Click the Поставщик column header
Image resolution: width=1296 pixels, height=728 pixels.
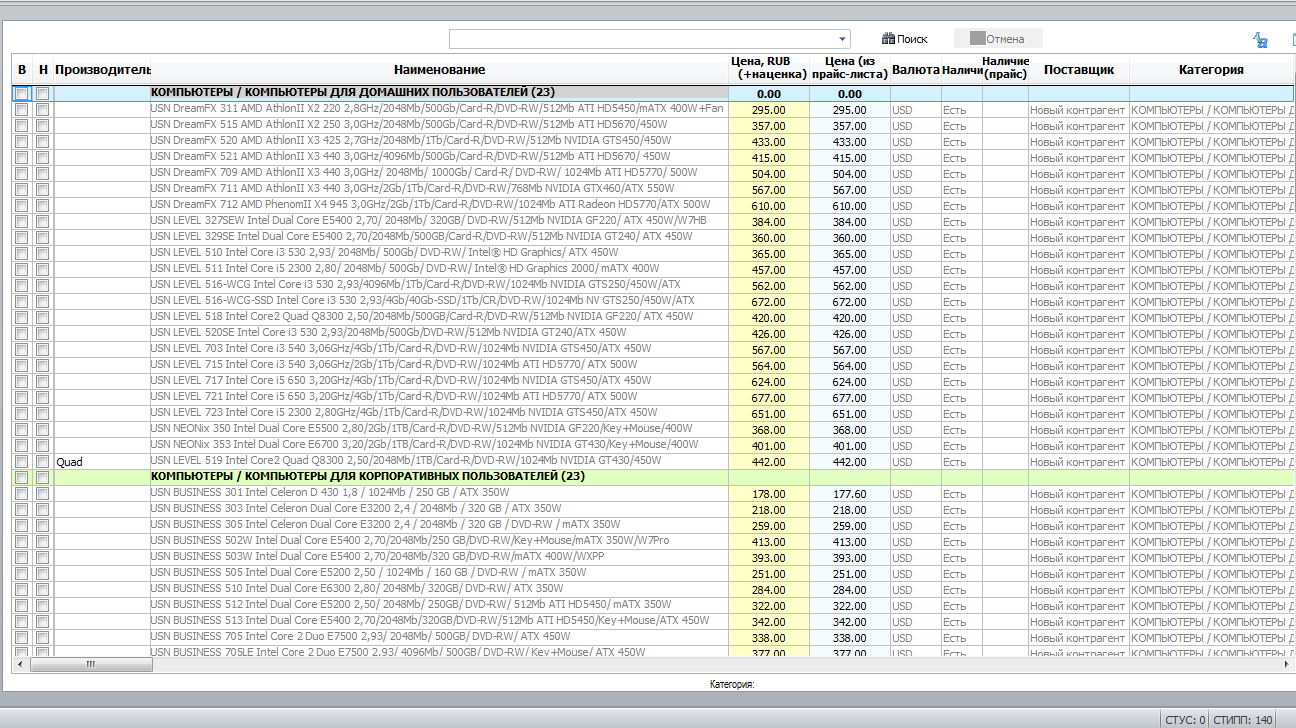[x=1078, y=69]
